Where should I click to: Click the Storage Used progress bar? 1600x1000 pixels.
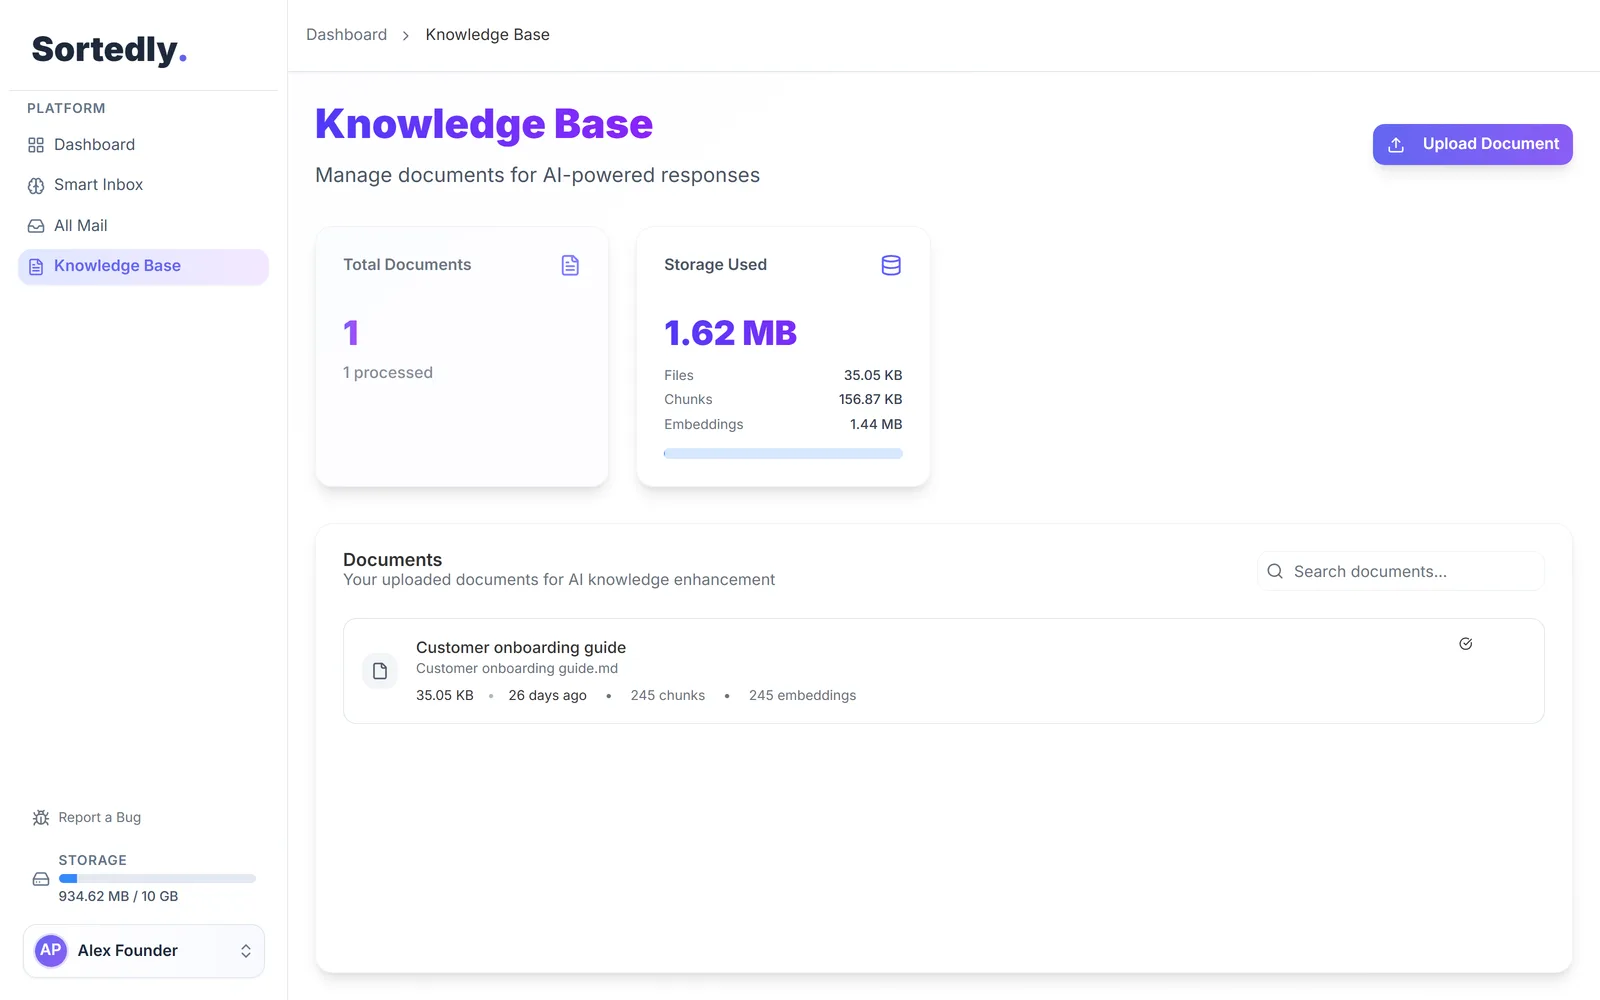click(783, 454)
